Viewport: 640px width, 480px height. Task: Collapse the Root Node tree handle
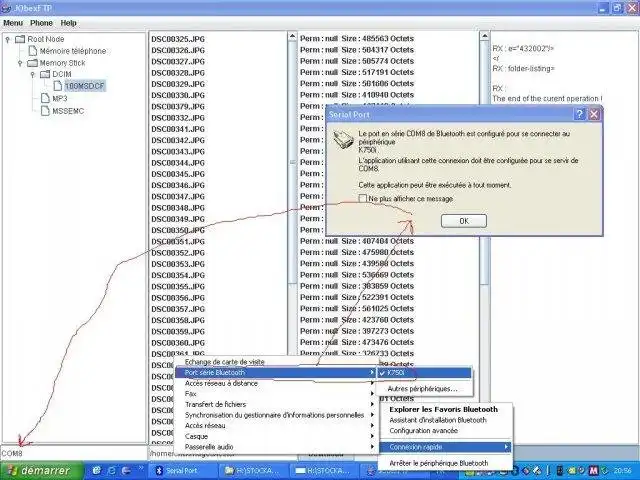pyautogui.click(x=8, y=39)
